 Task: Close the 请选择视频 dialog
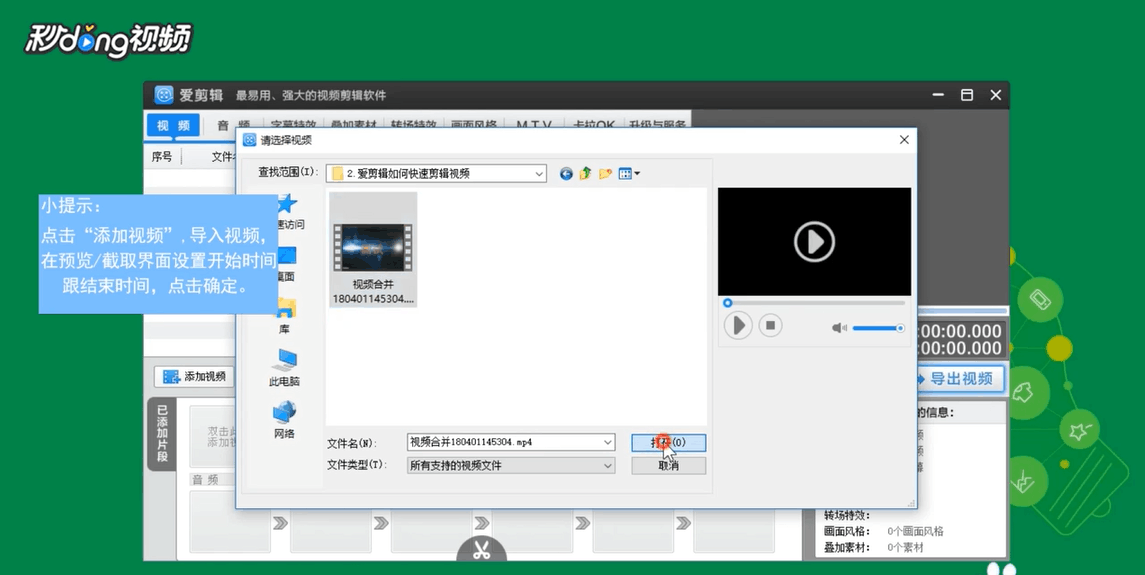[904, 140]
